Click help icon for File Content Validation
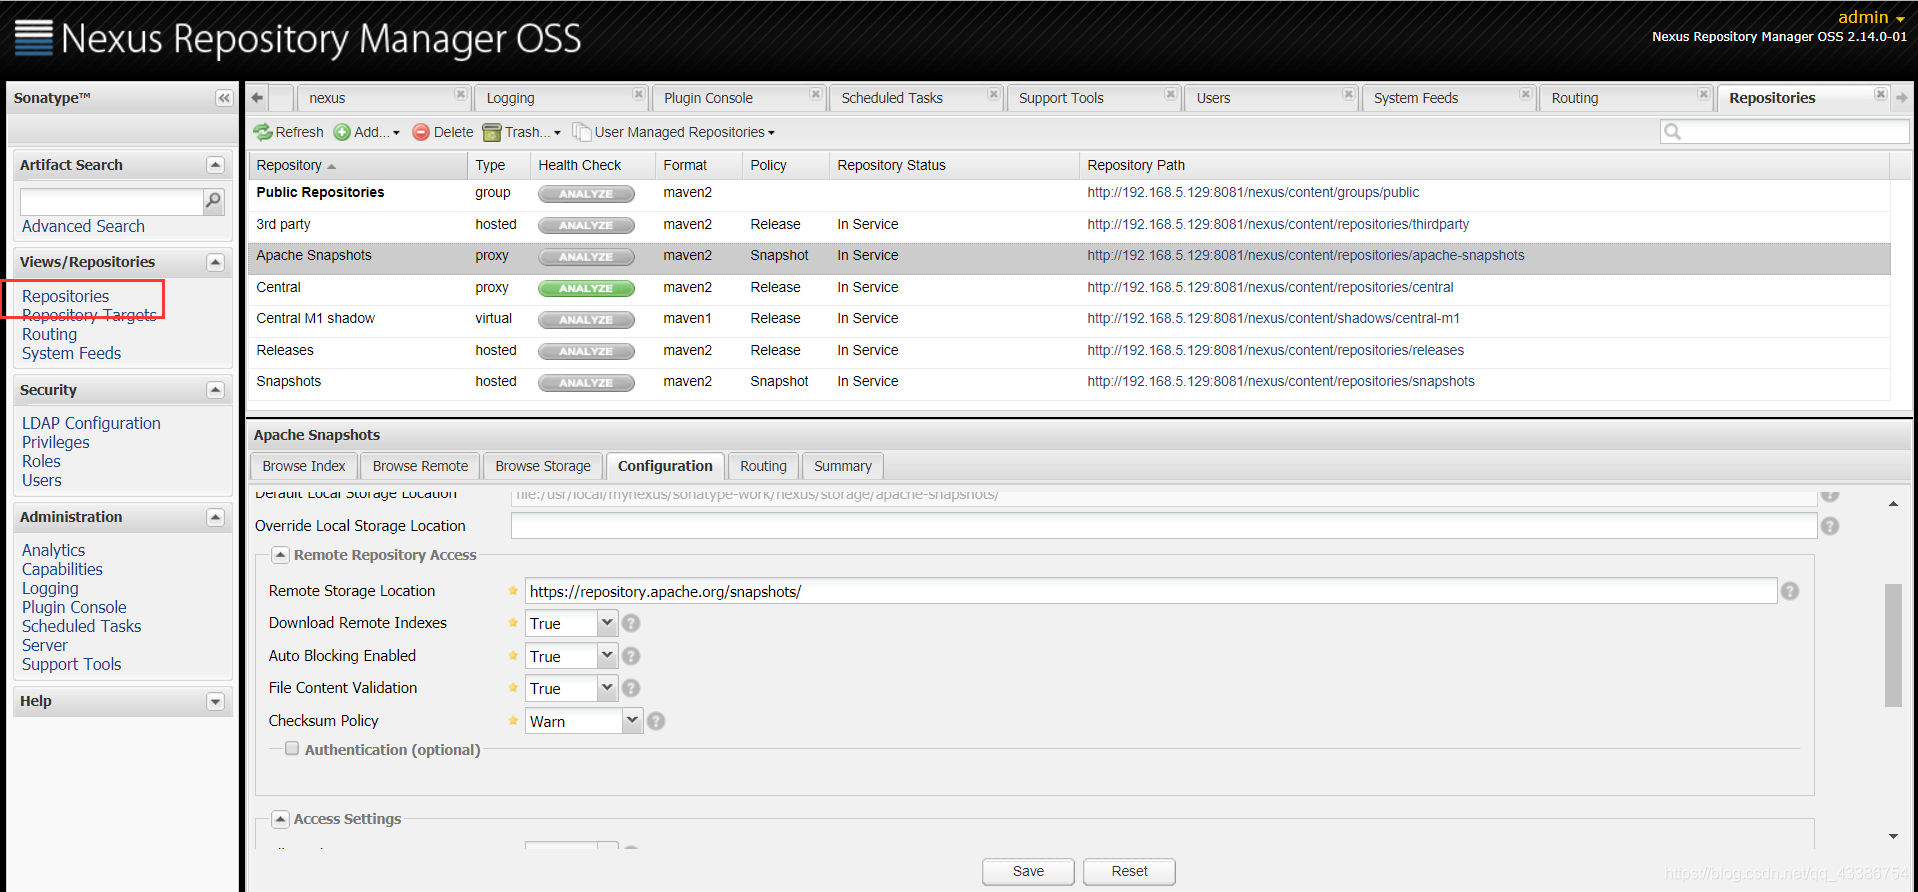The image size is (1918, 892). (631, 688)
